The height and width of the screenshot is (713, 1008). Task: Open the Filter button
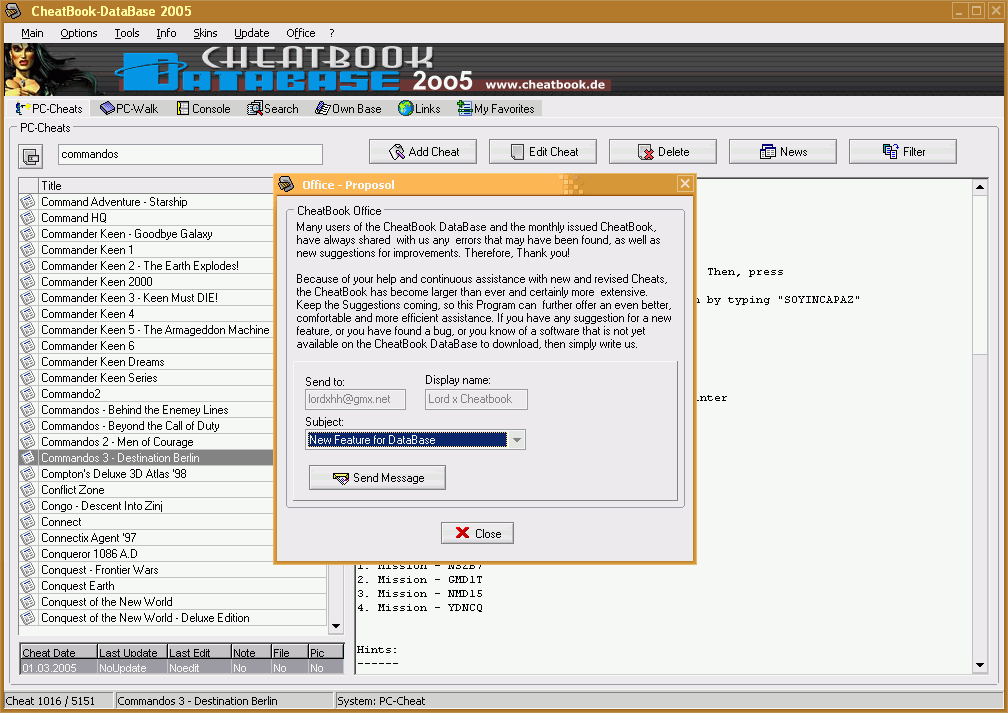click(x=902, y=152)
